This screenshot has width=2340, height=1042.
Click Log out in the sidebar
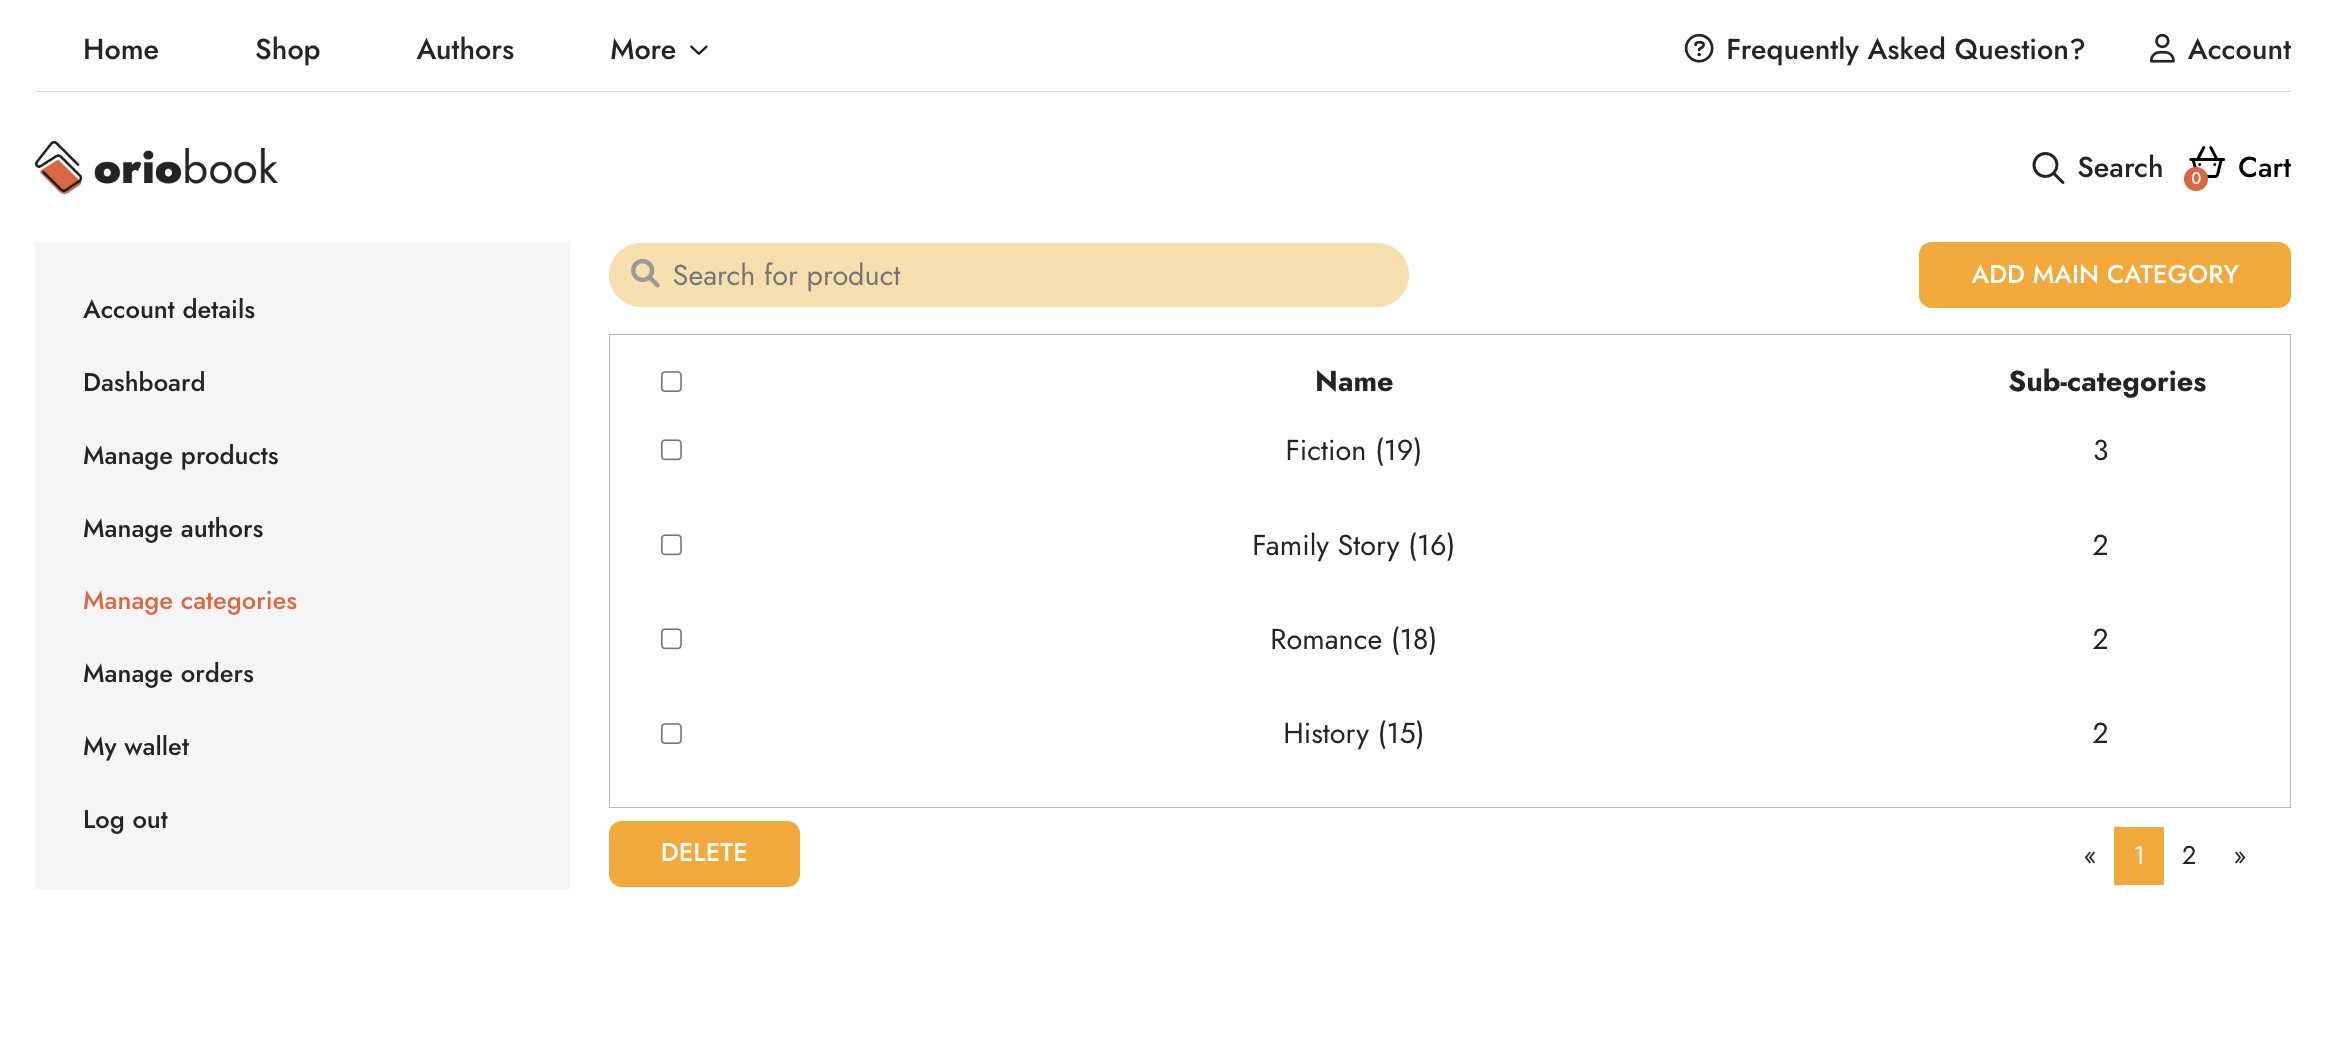coord(125,820)
